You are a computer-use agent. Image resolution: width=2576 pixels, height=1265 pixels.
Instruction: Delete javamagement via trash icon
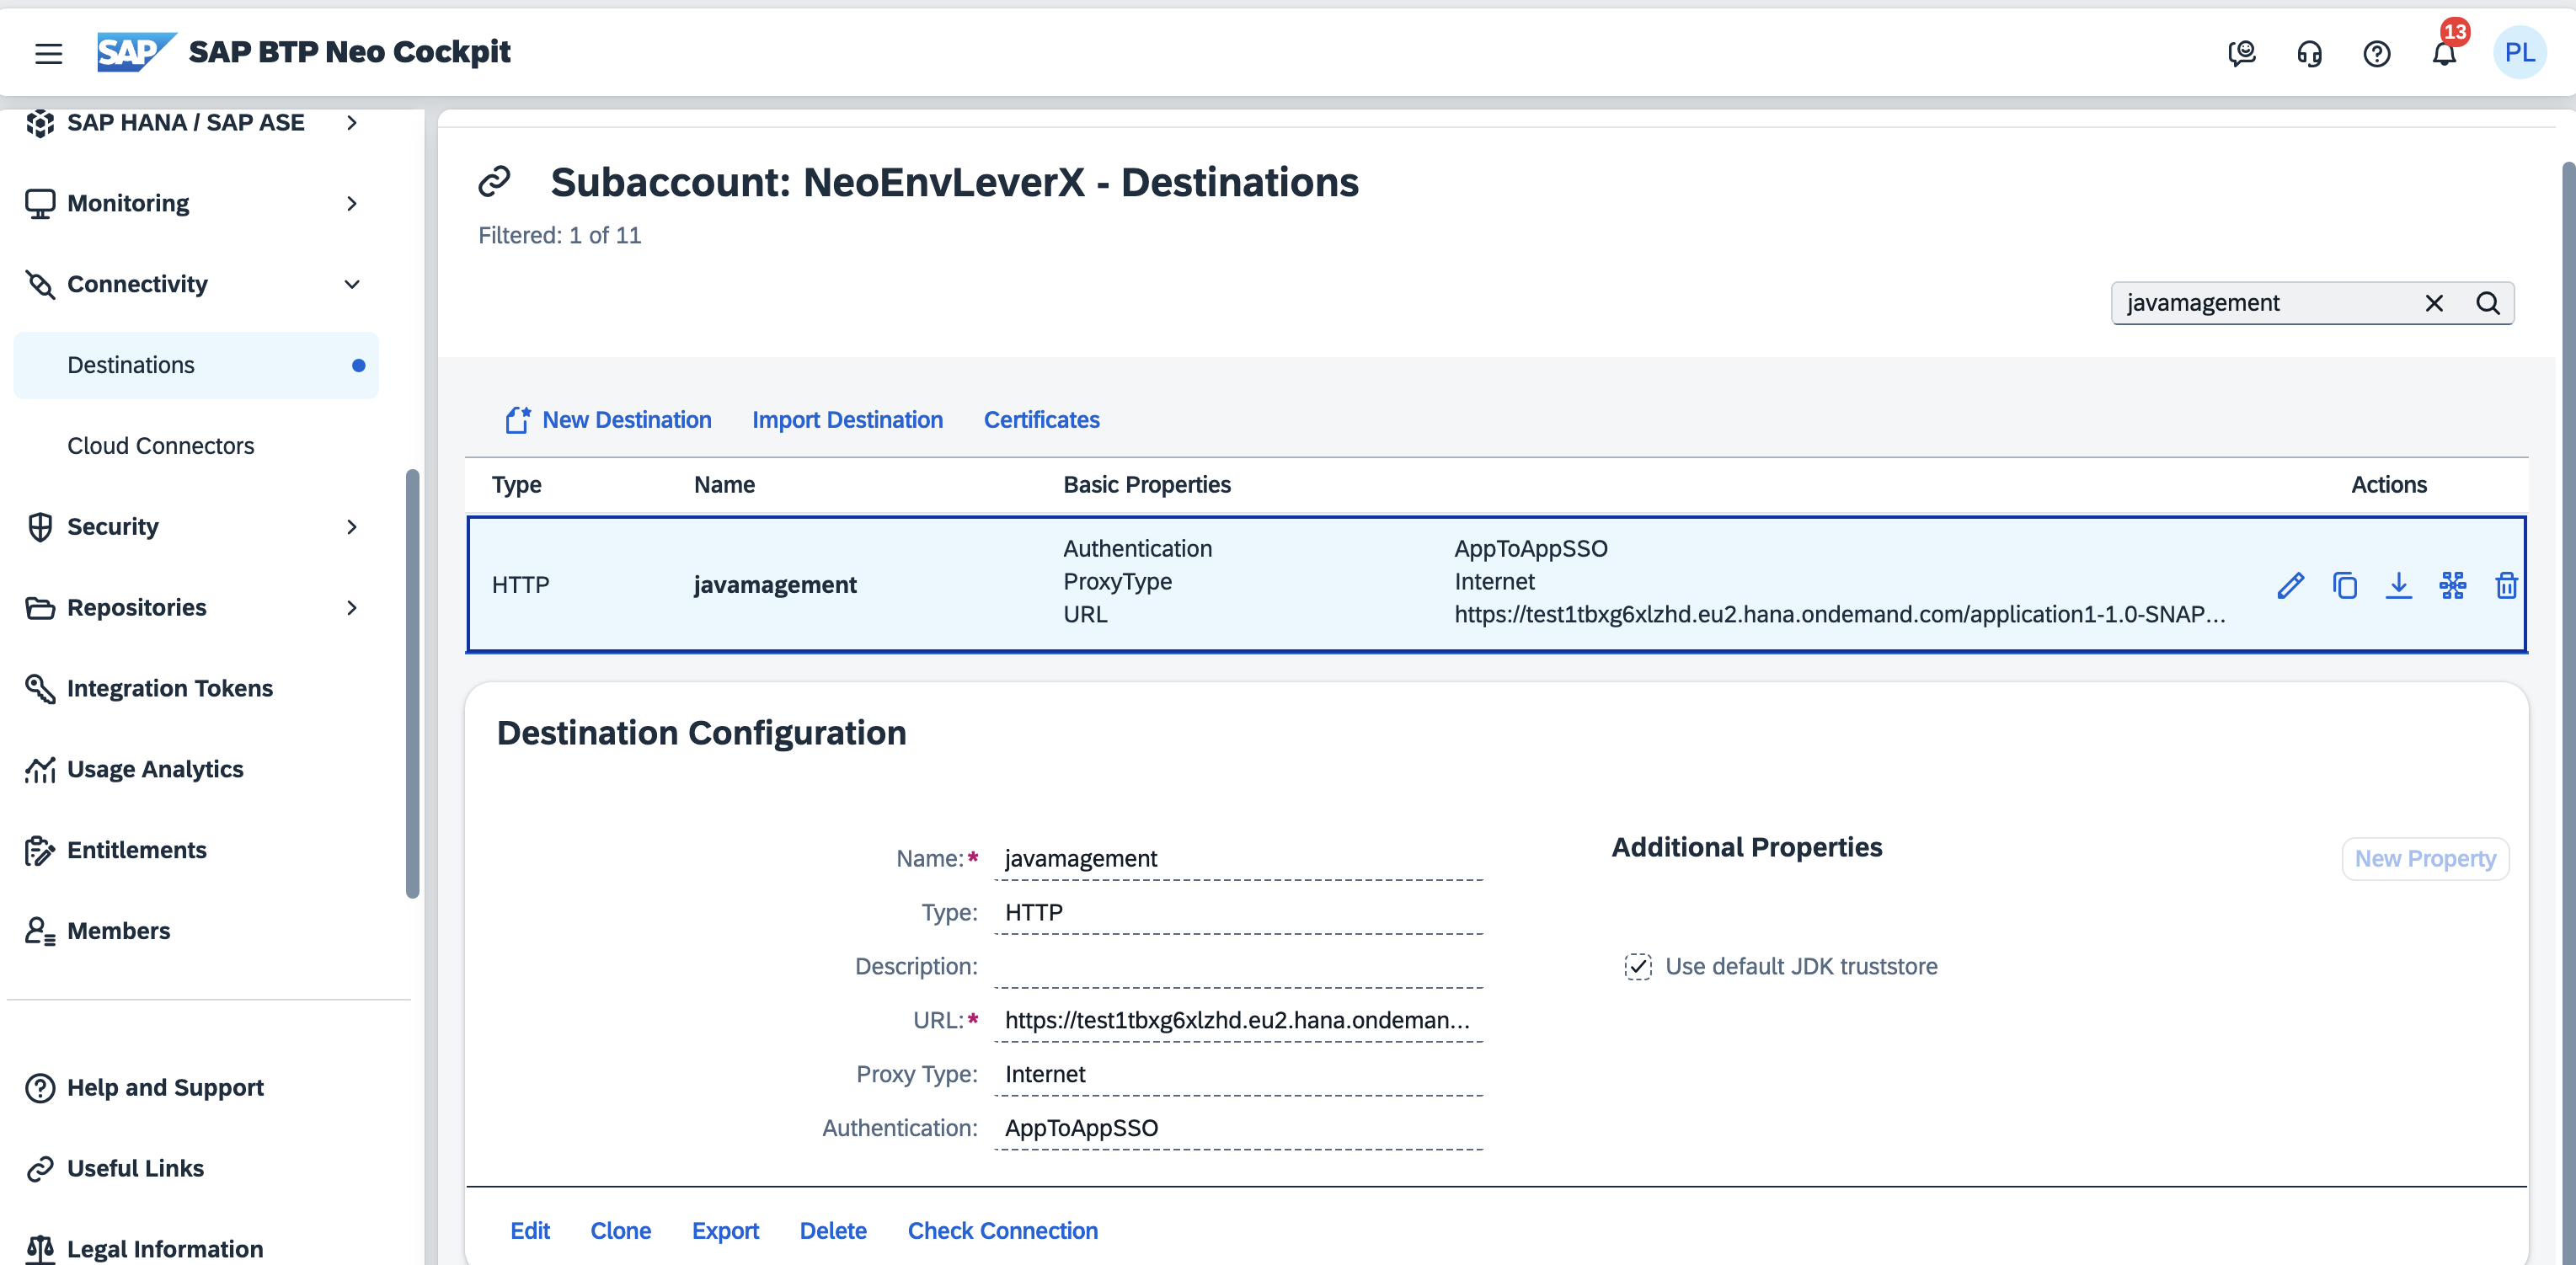2506,585
